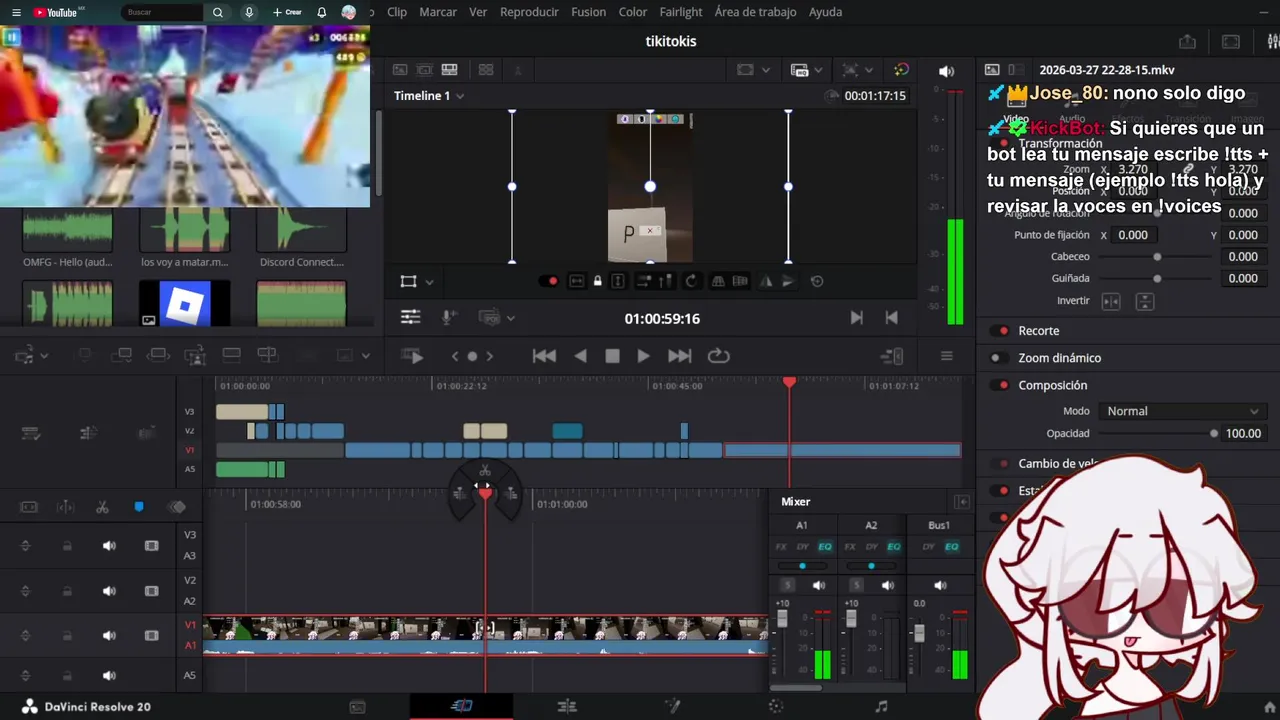The width and height of the screenshot is (1280, 720).
Task: Expand the transform tool dropdown arrow
Action: [x=429, y=282]
